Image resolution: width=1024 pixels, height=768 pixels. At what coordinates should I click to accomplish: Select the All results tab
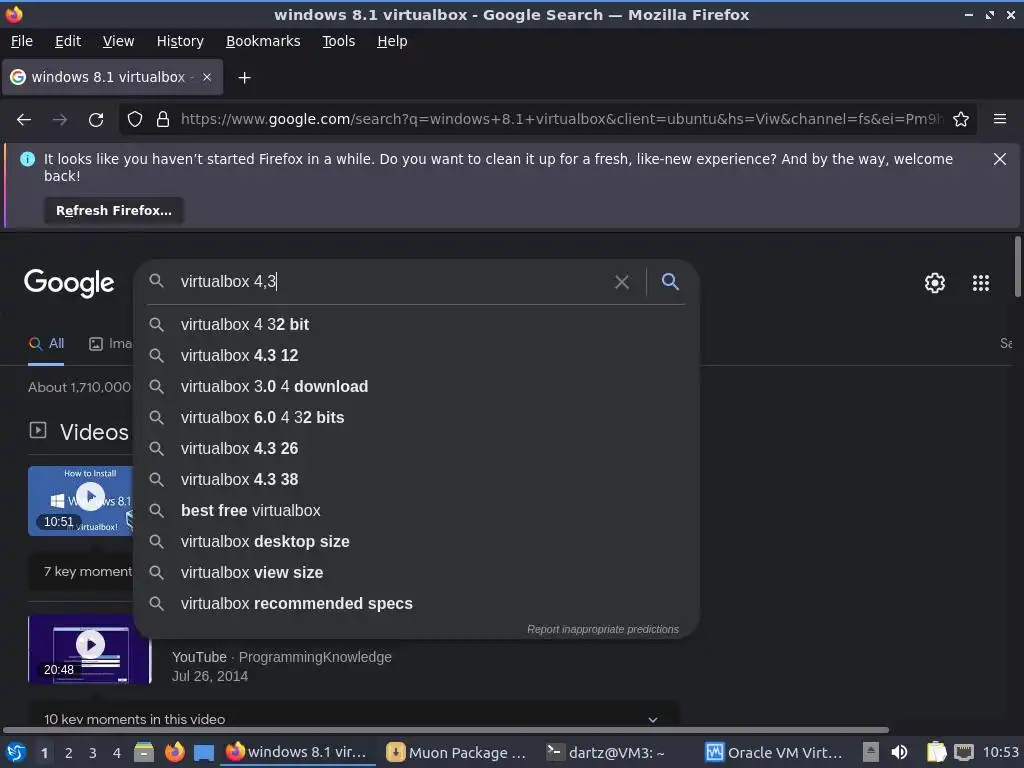[x=46, y=344]
